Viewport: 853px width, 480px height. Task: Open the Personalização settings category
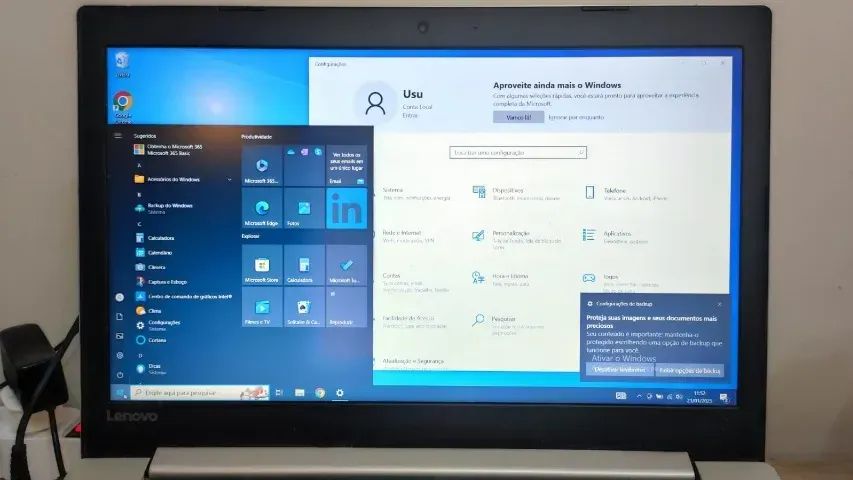point(517,238)
